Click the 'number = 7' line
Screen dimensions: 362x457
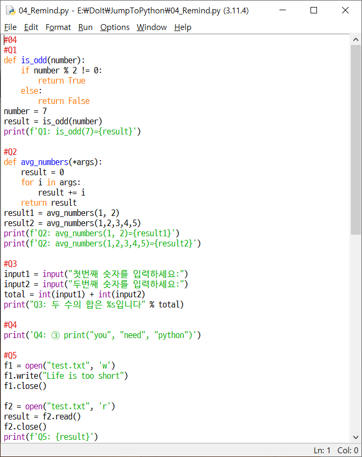25,111
